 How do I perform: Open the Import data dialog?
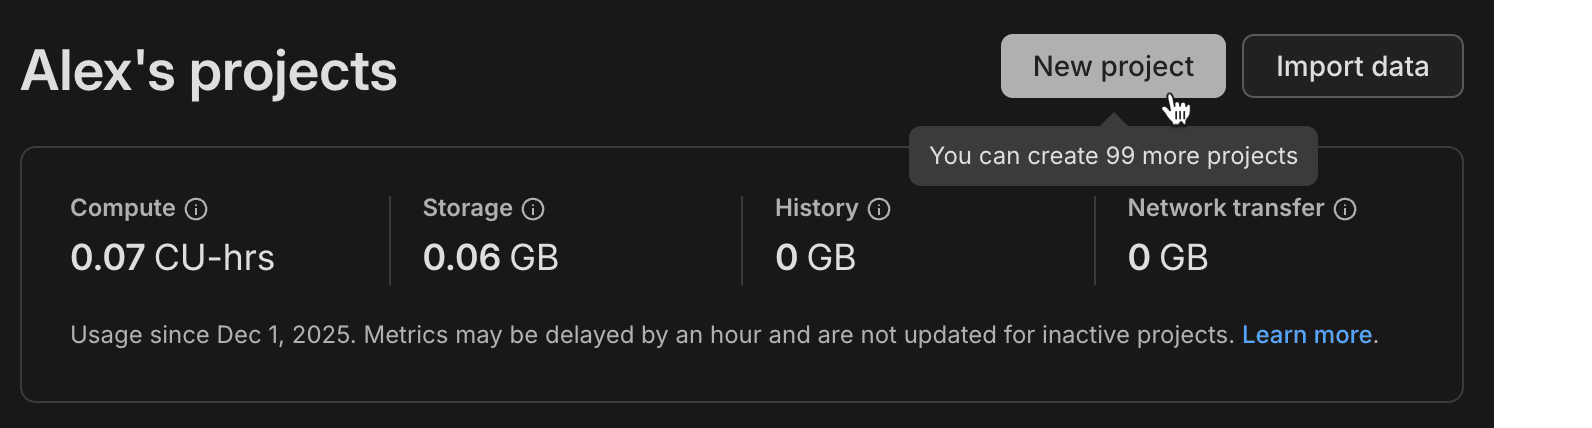(x=1352, y=66)
